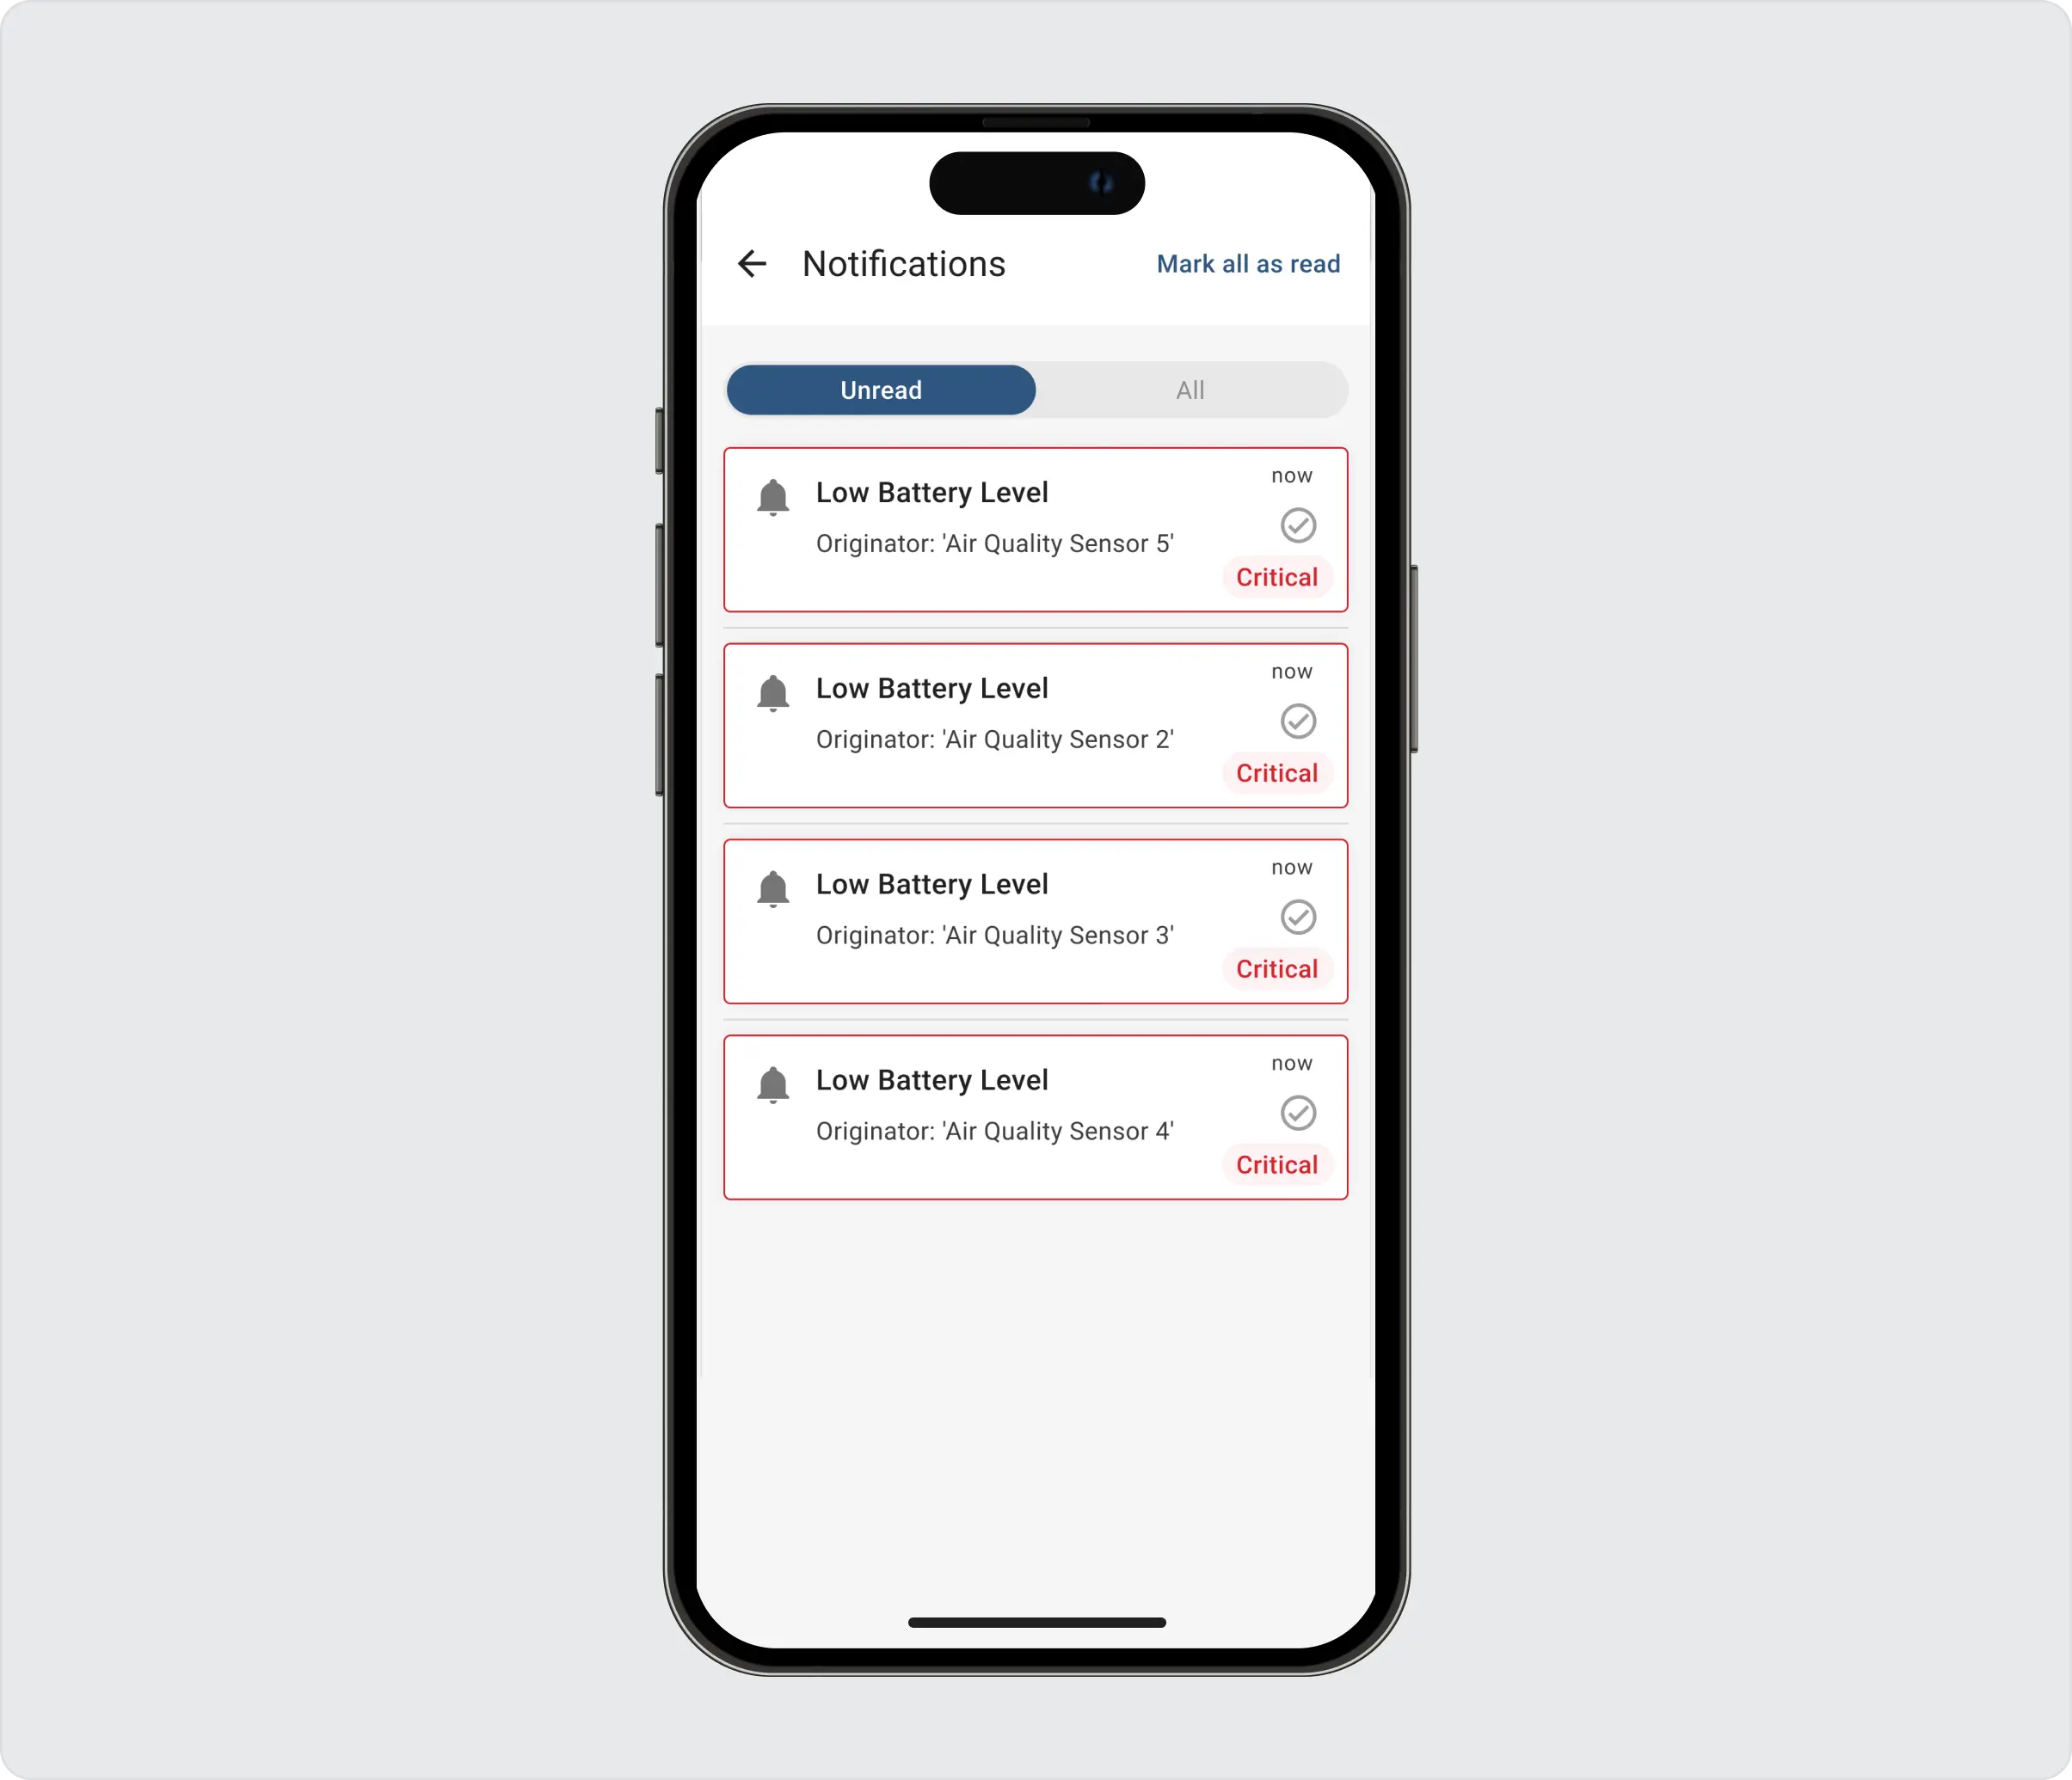This screenshot has height=1780, width=2072.
Task: Tap the Critical label on Sensor 3 notification
Action: pos(1276,968)
